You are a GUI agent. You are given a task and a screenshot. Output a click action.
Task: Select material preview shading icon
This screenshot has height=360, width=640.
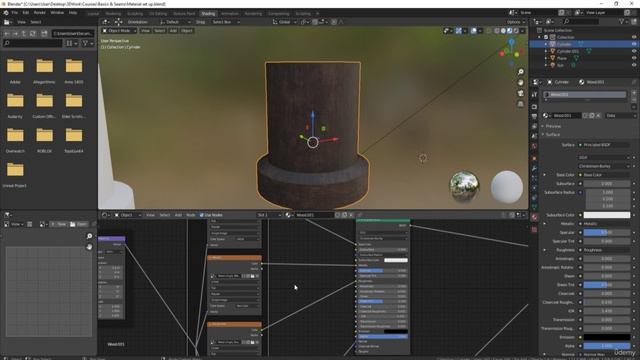pyautogui.click(x=509, y=31)
